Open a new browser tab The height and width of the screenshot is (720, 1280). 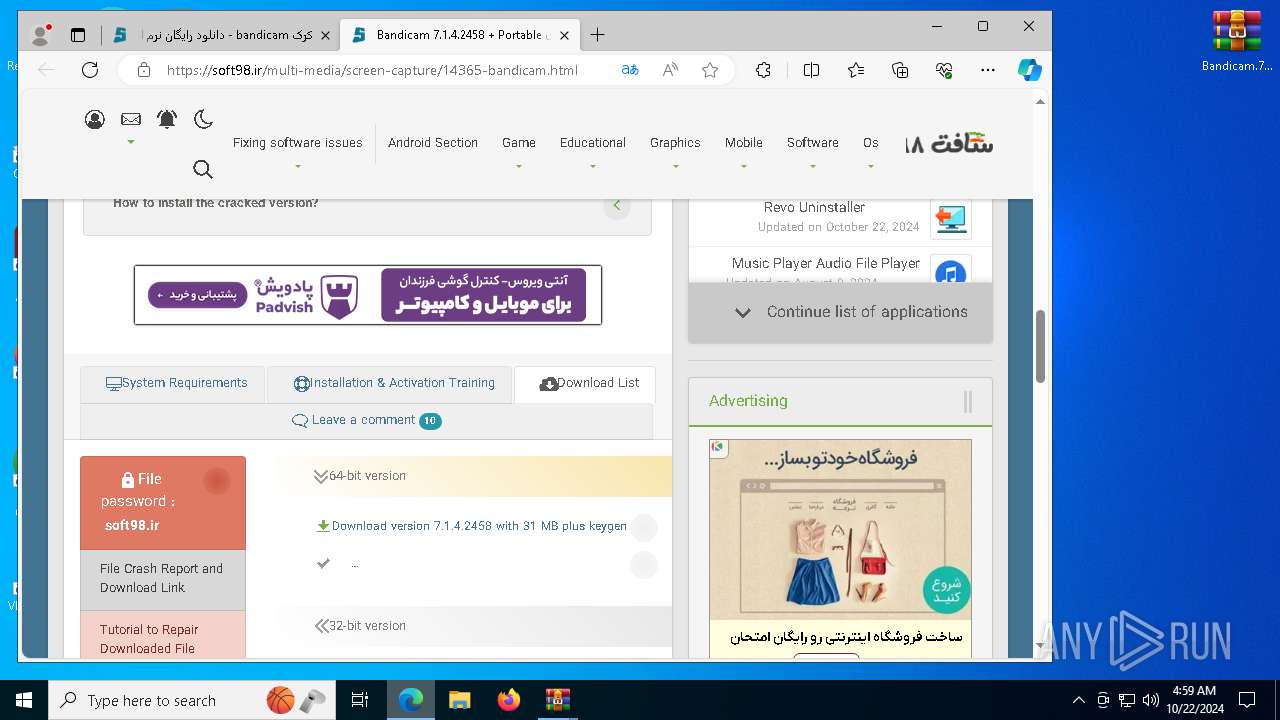pos(597,35)
